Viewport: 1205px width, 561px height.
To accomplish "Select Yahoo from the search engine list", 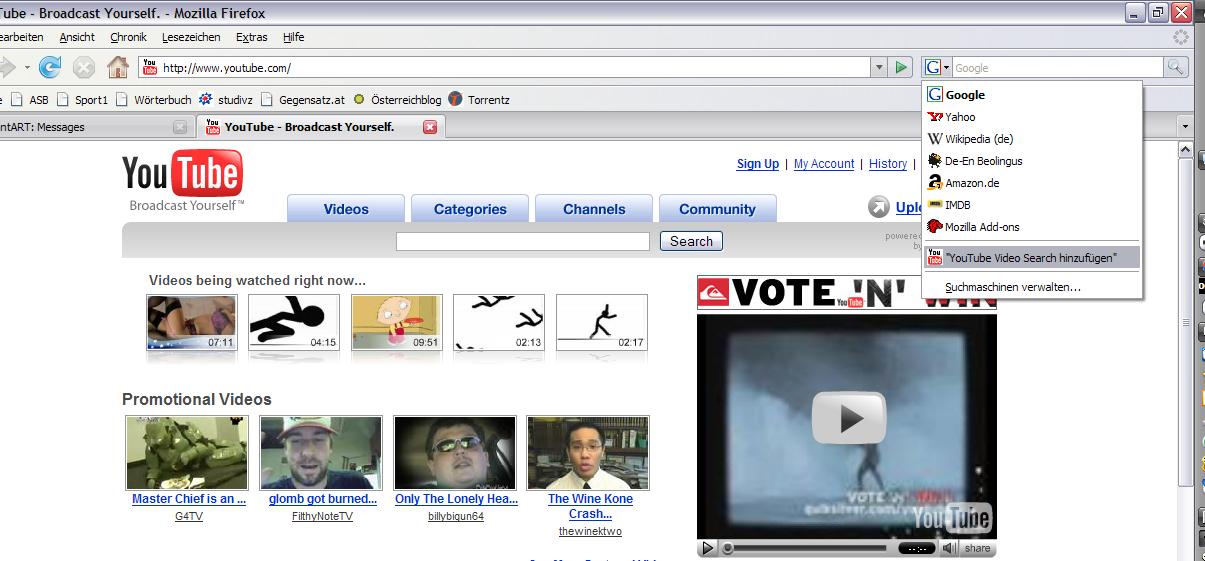I will click(1032, 117).
